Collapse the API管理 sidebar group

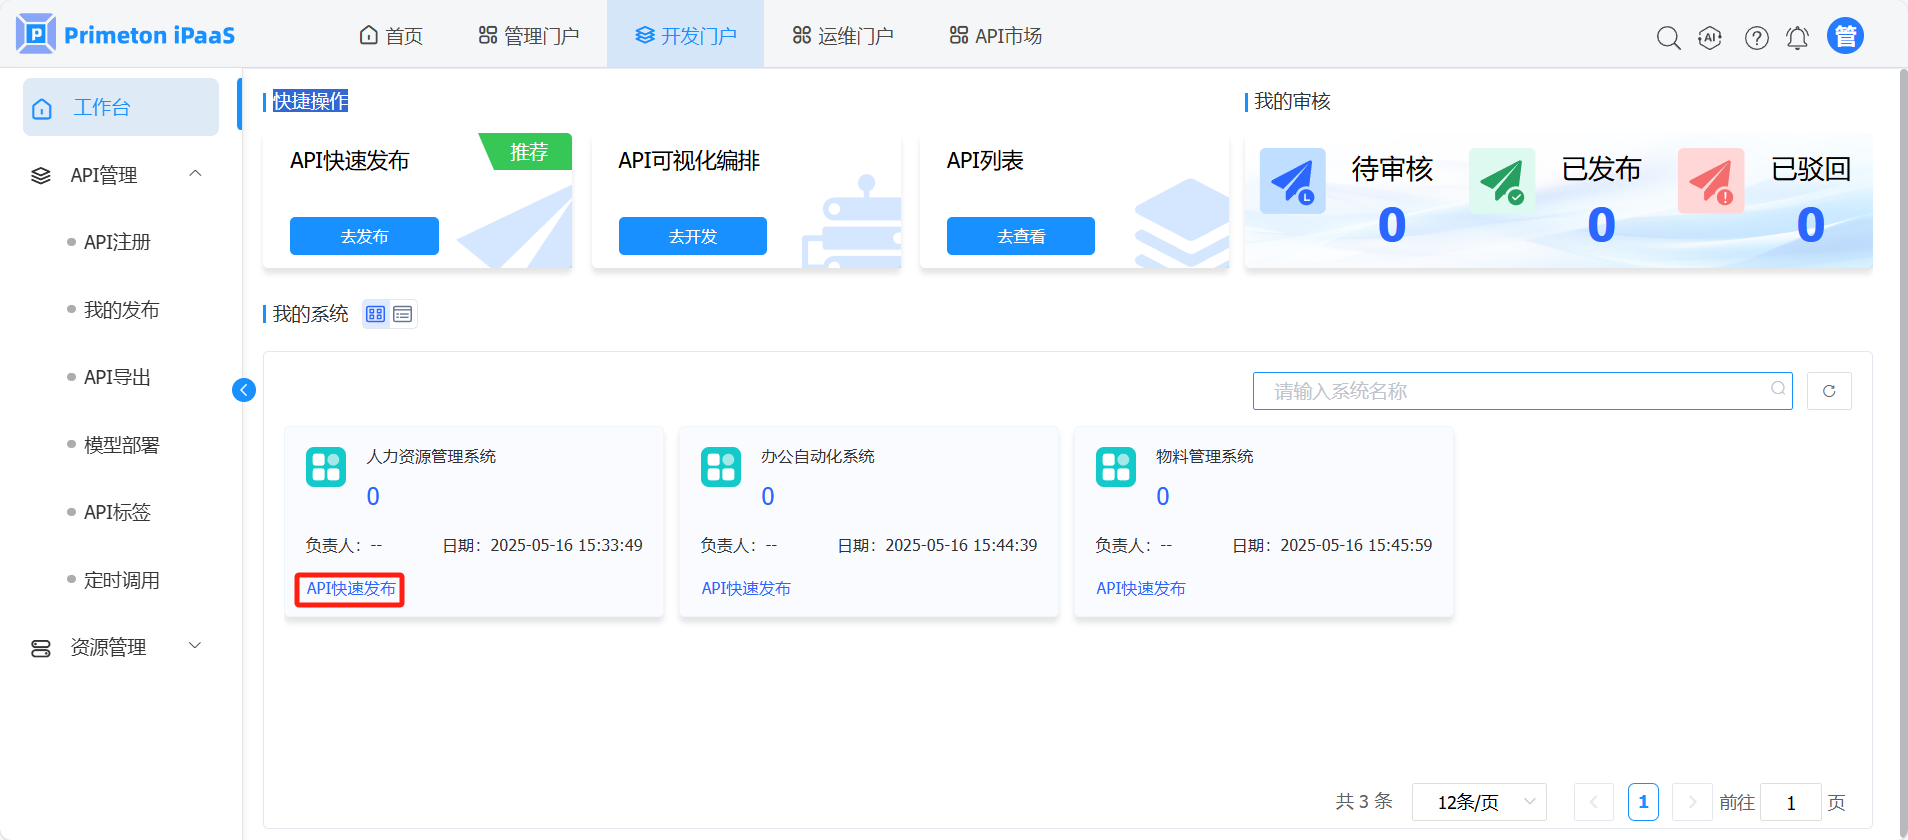pos(196,174)
